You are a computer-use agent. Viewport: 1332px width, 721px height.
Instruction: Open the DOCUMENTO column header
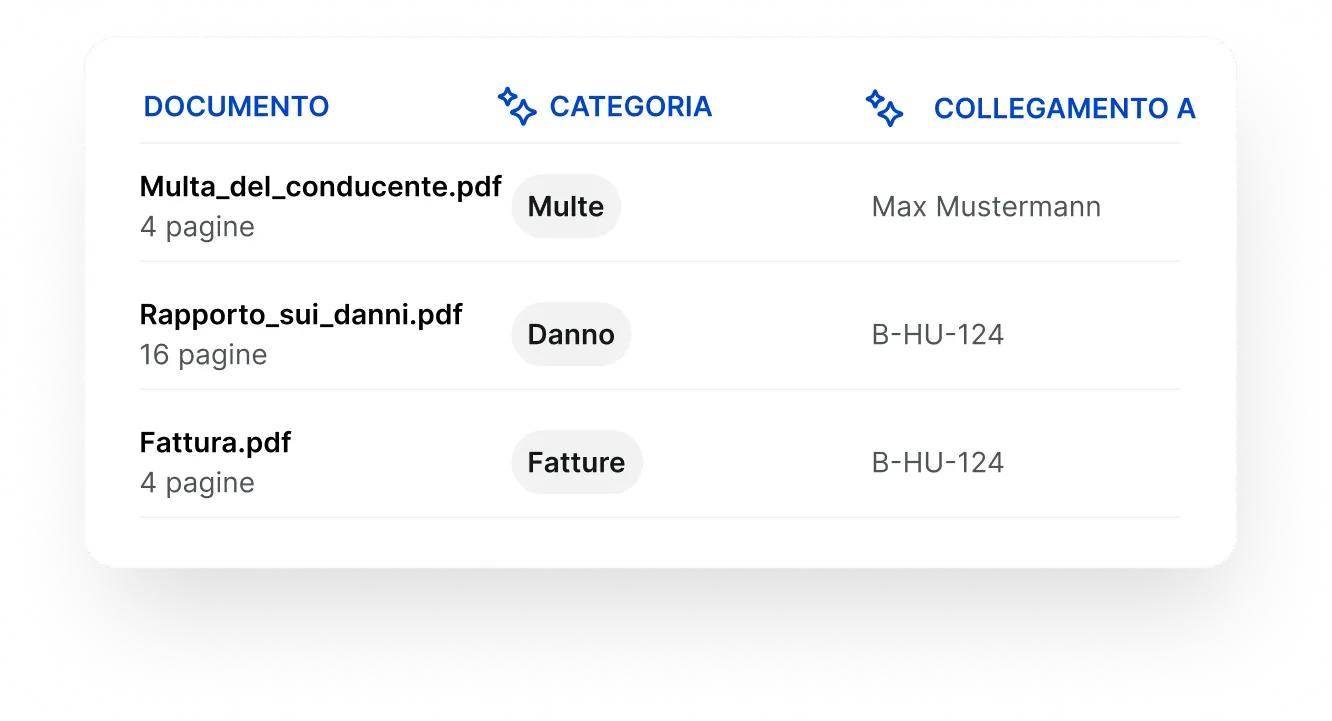(x=236, y=106)
